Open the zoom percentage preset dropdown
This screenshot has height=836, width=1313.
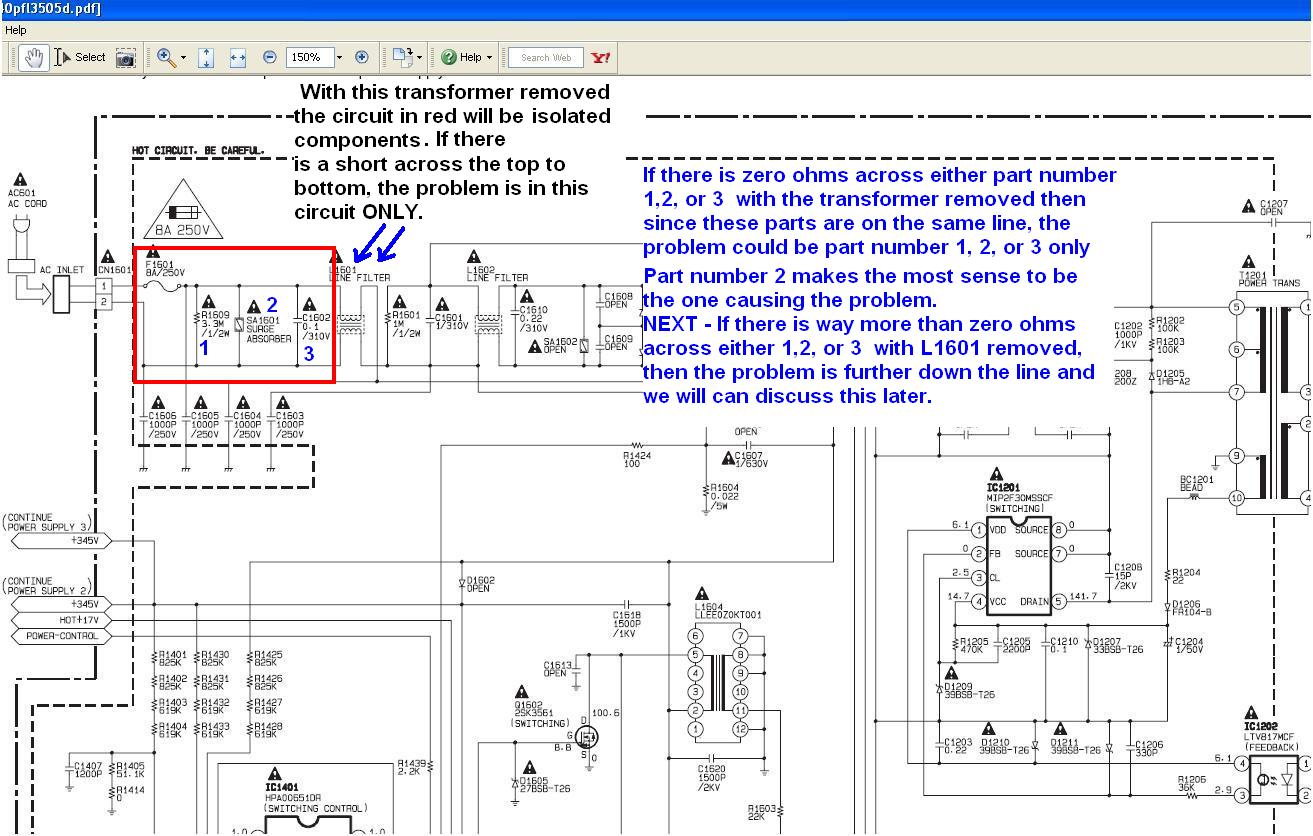[x=339, y=58]
